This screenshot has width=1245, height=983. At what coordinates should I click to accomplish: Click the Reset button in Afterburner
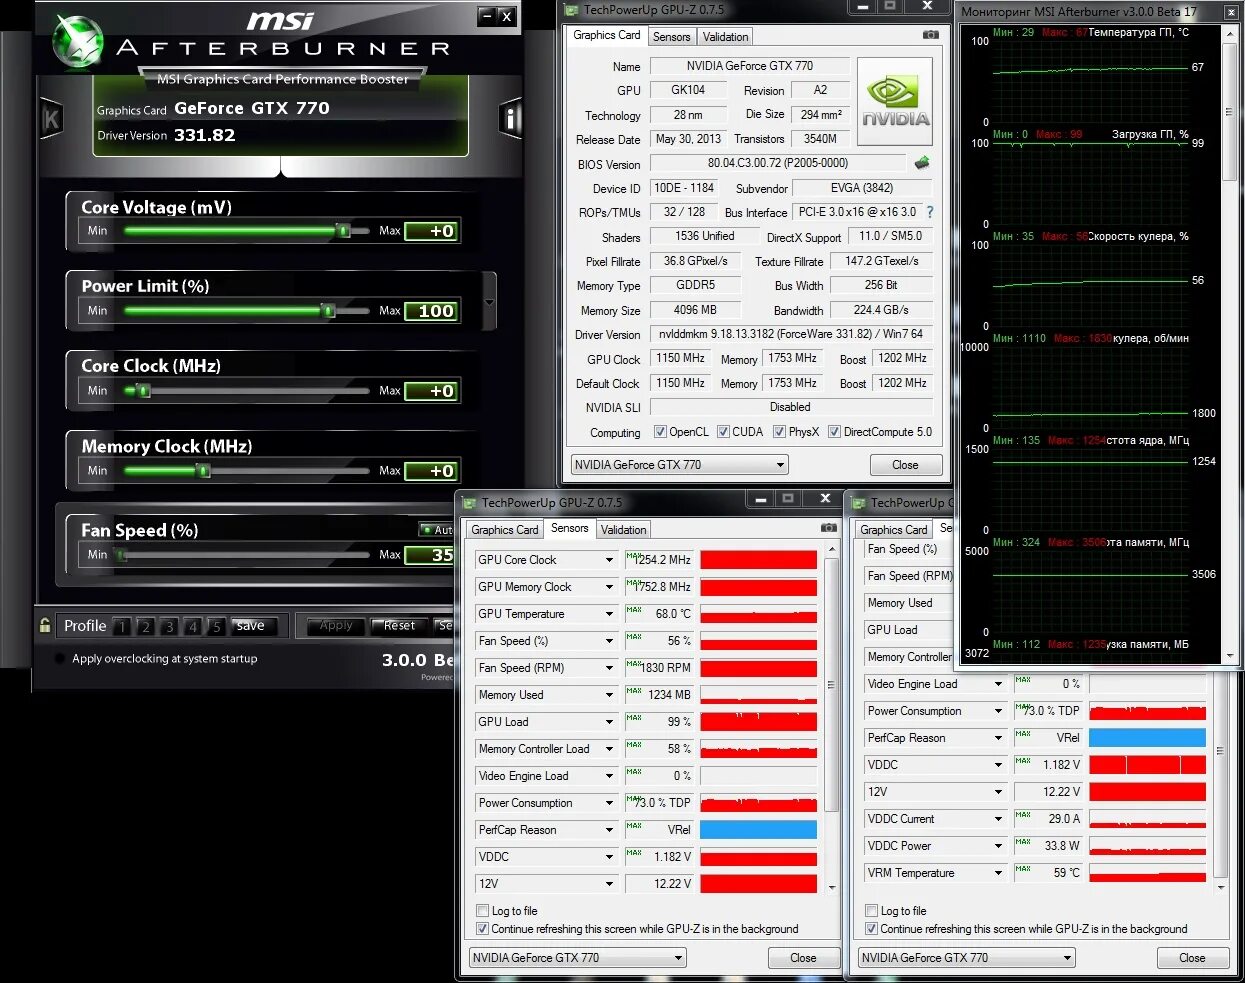400,626
